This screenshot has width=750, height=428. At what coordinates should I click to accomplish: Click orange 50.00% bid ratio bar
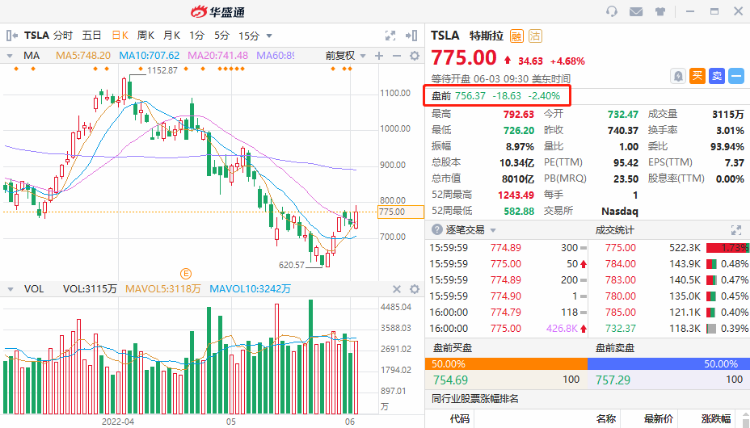506,364
